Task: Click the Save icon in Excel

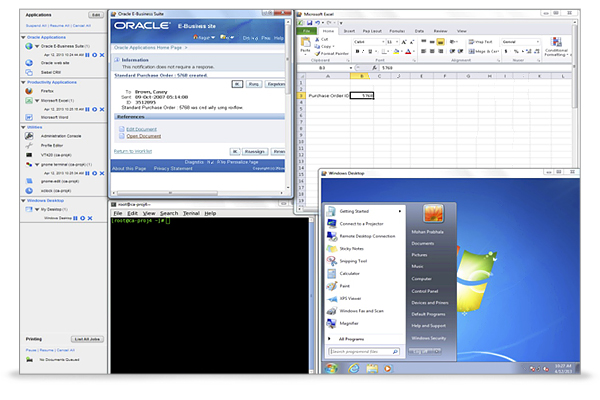Action: 310,23
